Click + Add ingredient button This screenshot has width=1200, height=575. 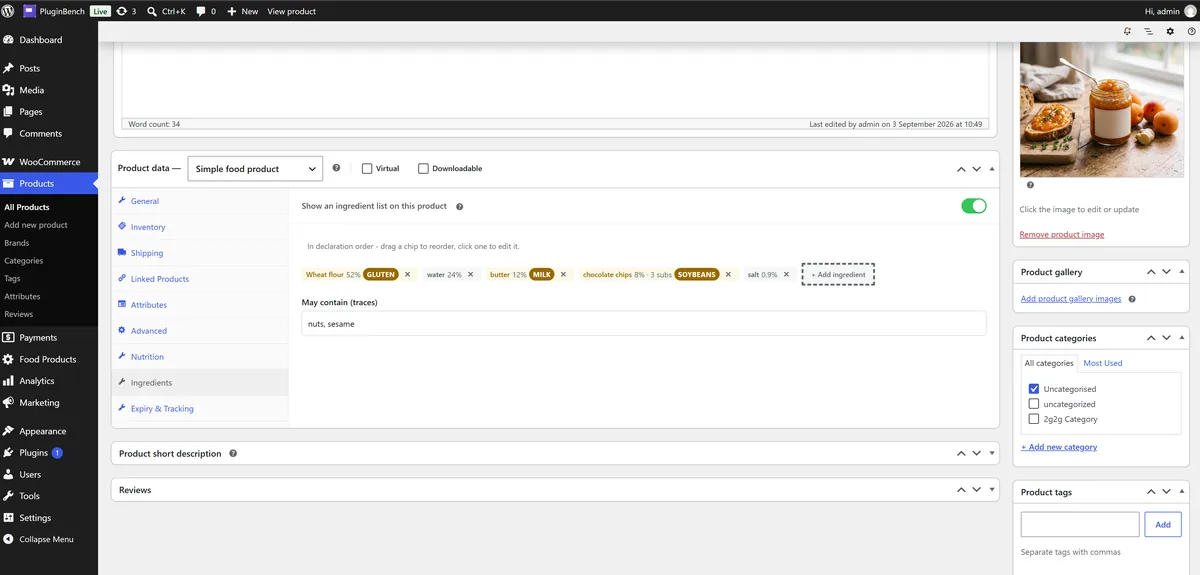[838, 274]
